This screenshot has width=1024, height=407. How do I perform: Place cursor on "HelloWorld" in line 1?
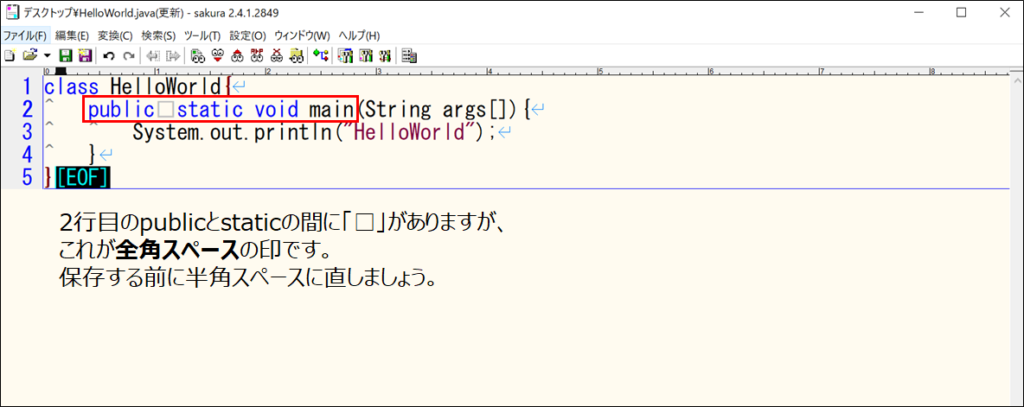(166, 86)
